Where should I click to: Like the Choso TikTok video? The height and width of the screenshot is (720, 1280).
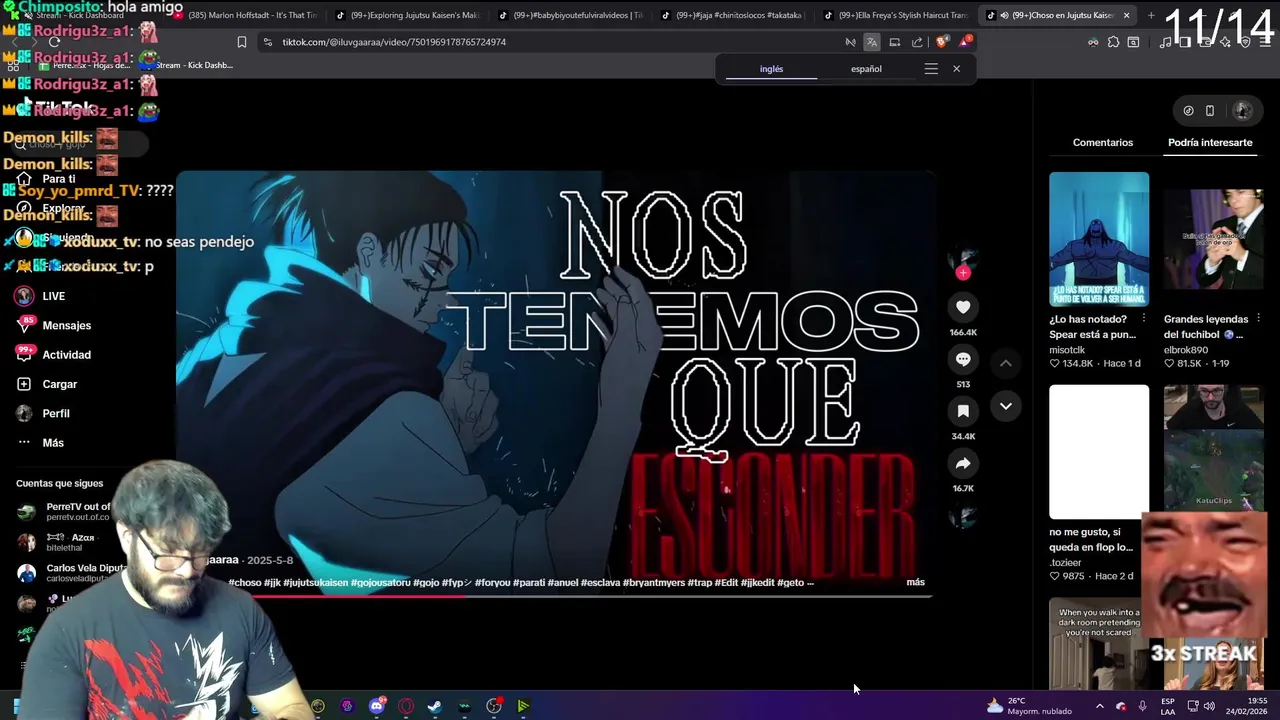963,308
